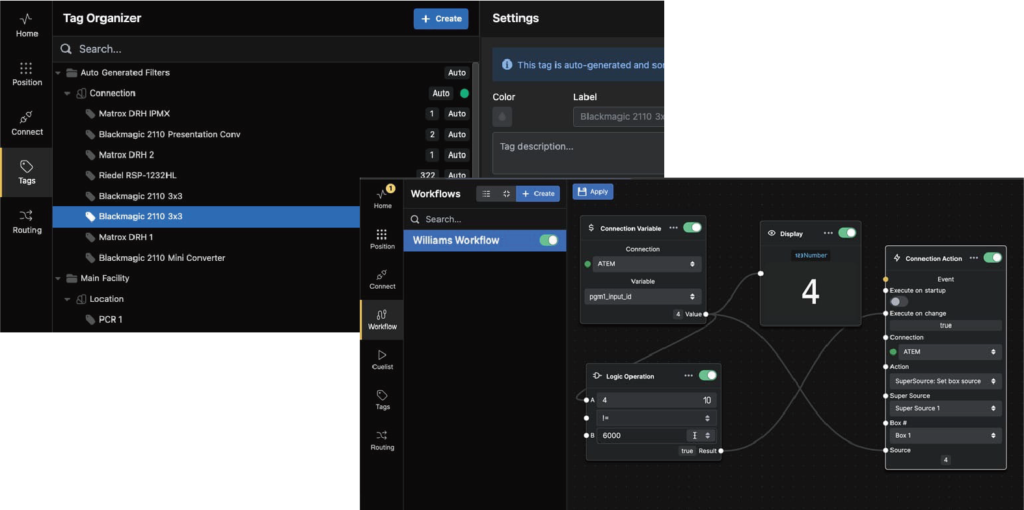Image resolution: width=1024 pixels, height=510 pixels.
Task: Open the Connection Variable node options menu
Action: pos(673,228)
